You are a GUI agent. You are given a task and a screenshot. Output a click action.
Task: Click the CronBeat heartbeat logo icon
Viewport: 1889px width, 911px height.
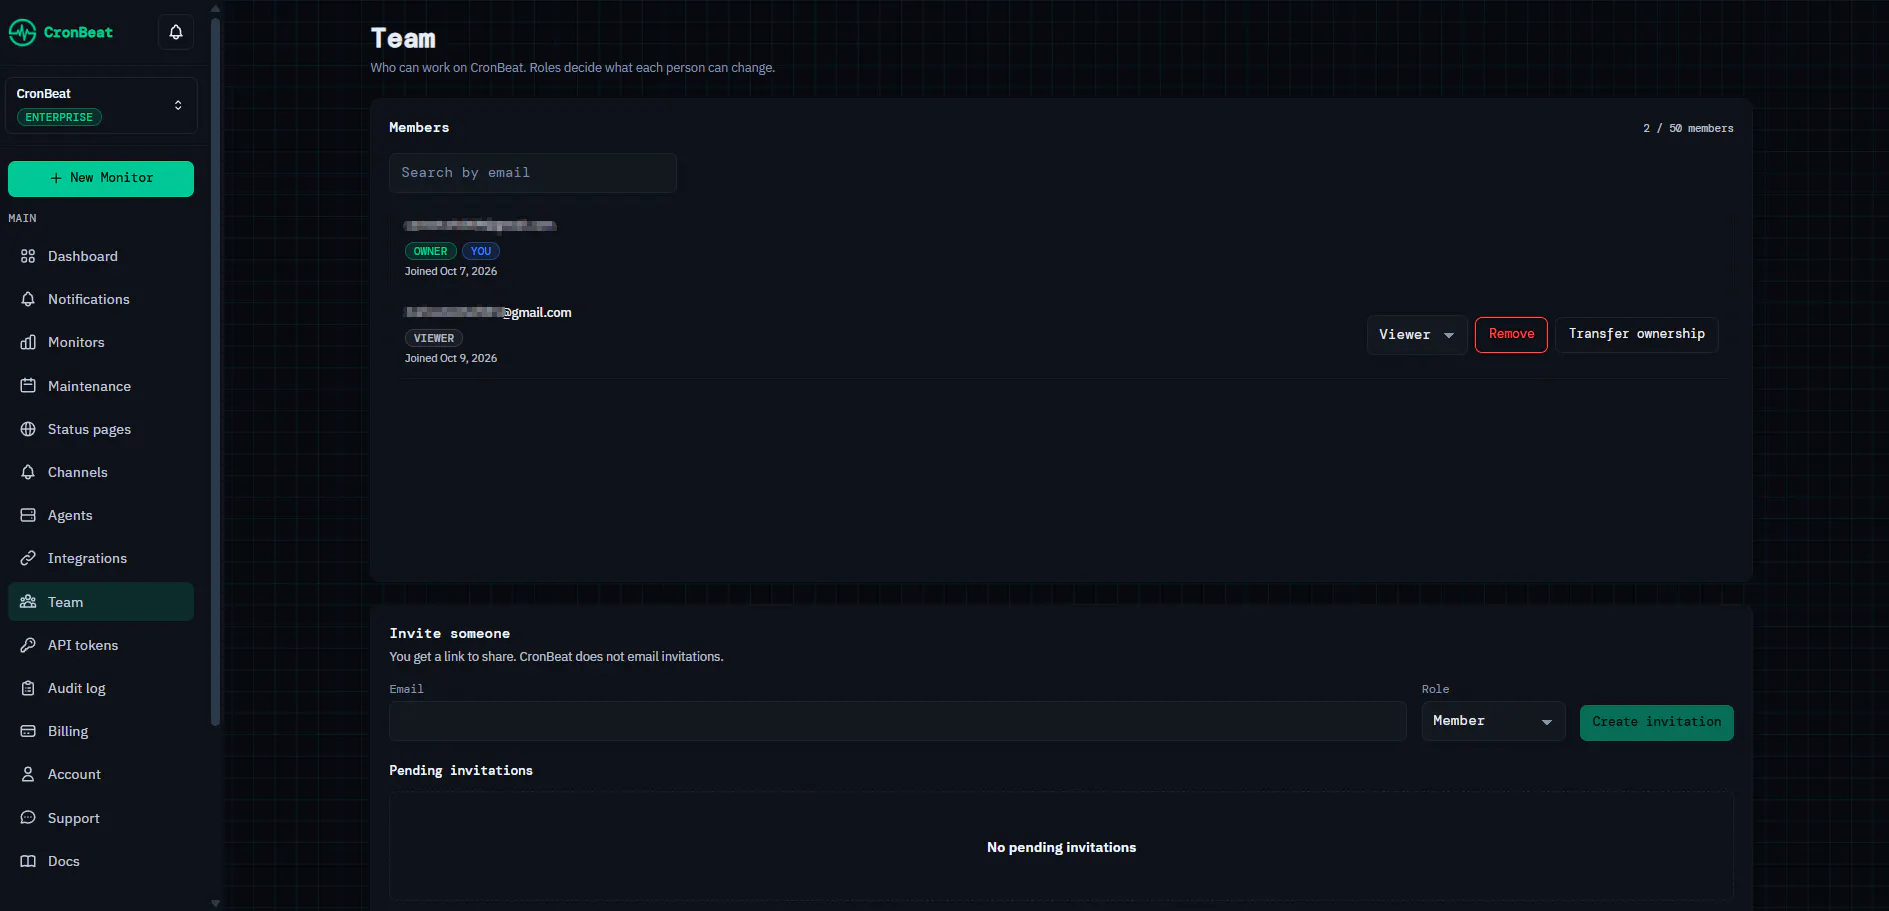coord(22,33)
